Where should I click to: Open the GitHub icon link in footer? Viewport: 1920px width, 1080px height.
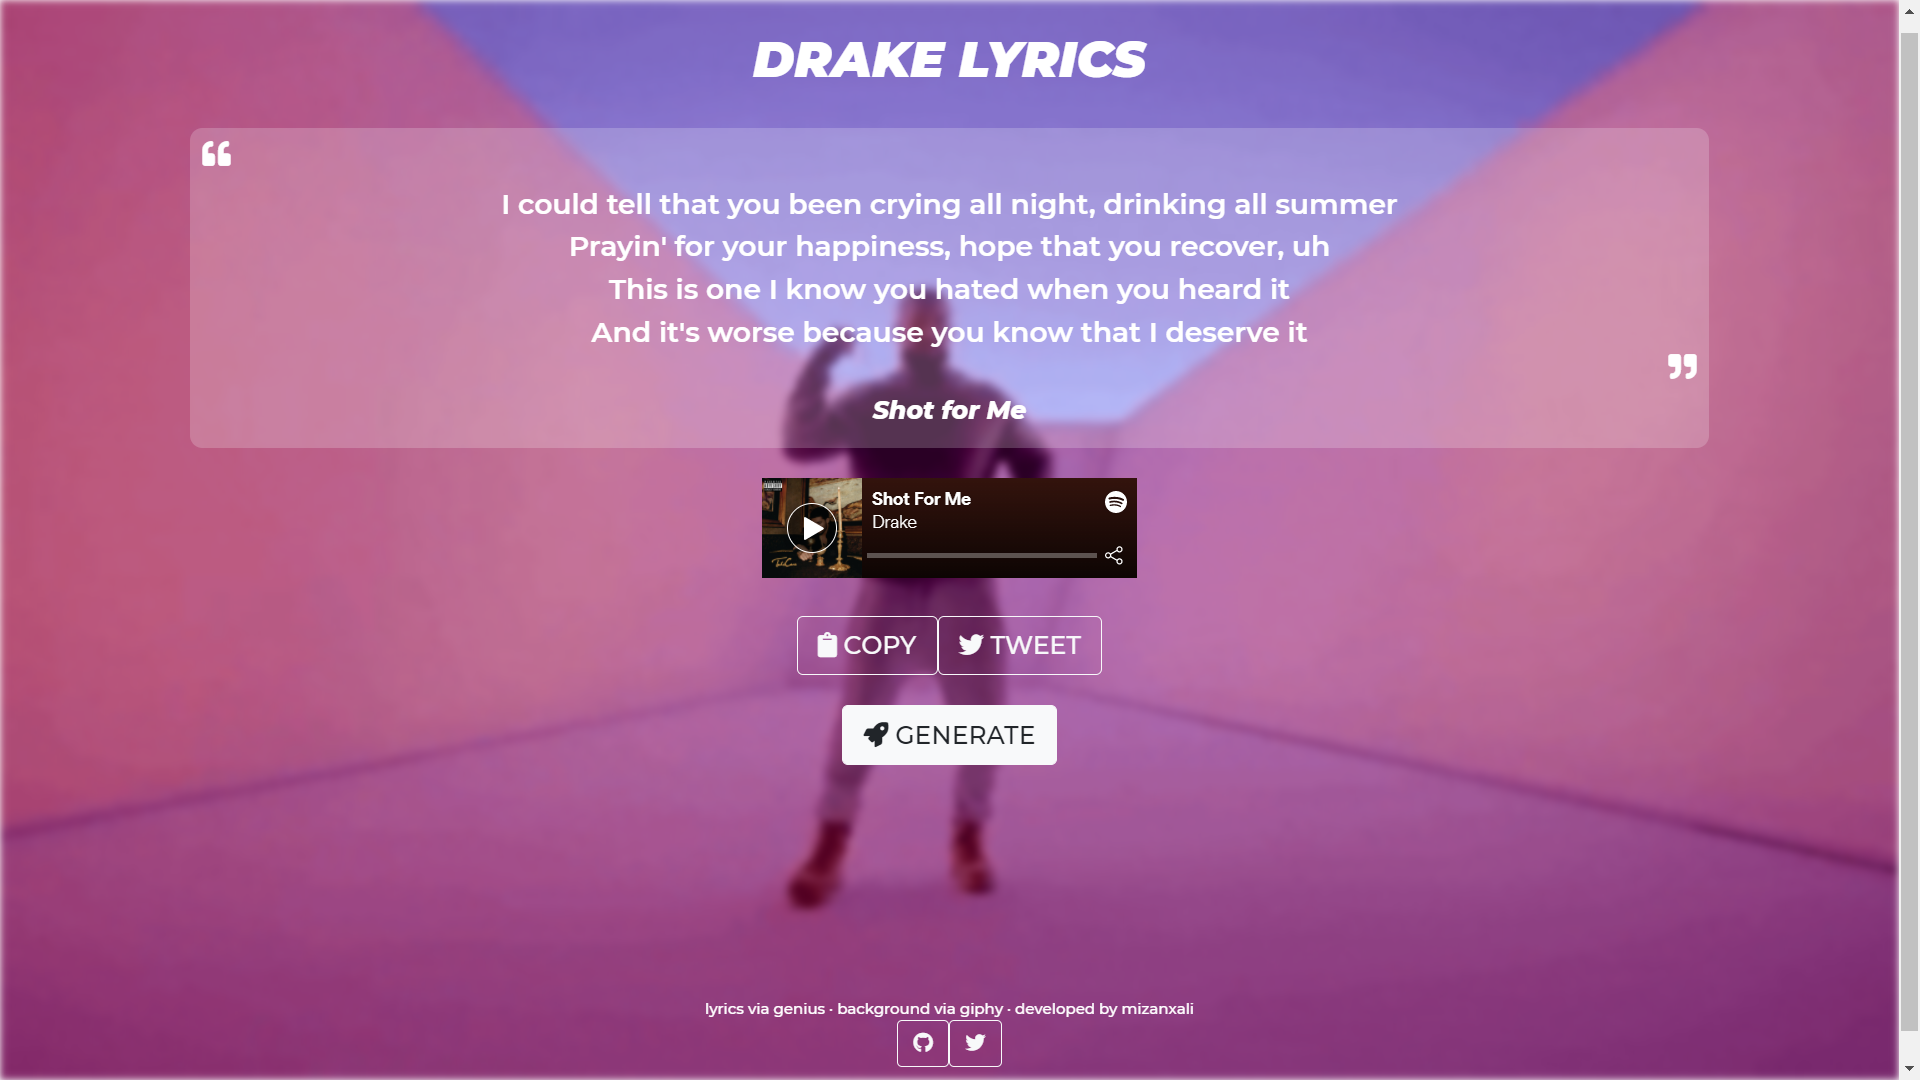923,1043
